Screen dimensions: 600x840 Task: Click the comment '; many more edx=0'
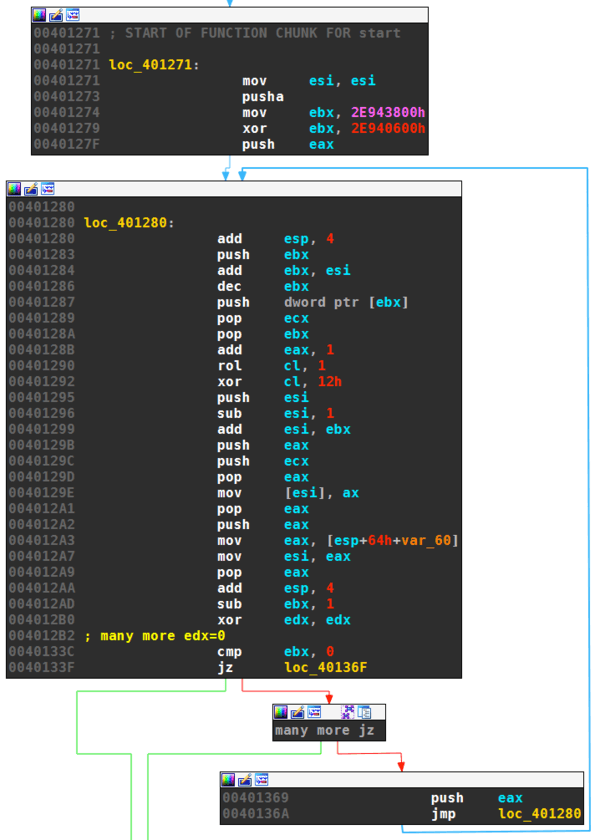[x=154, y=636]
